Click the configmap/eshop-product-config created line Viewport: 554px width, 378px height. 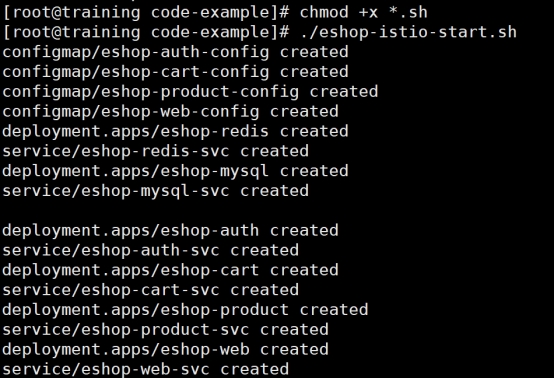click(190, 92)
